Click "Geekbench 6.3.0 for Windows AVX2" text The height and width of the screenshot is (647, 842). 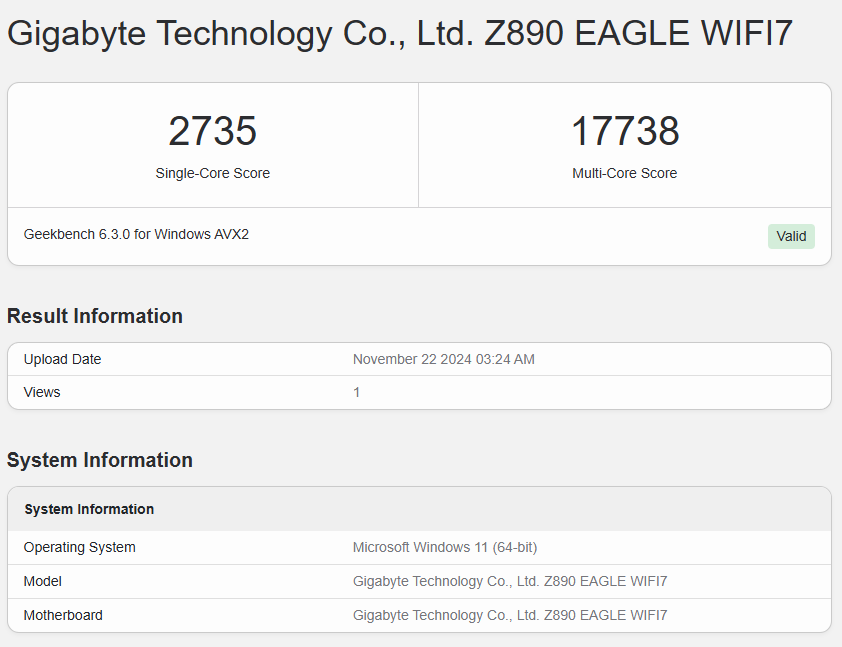(136, 235)
